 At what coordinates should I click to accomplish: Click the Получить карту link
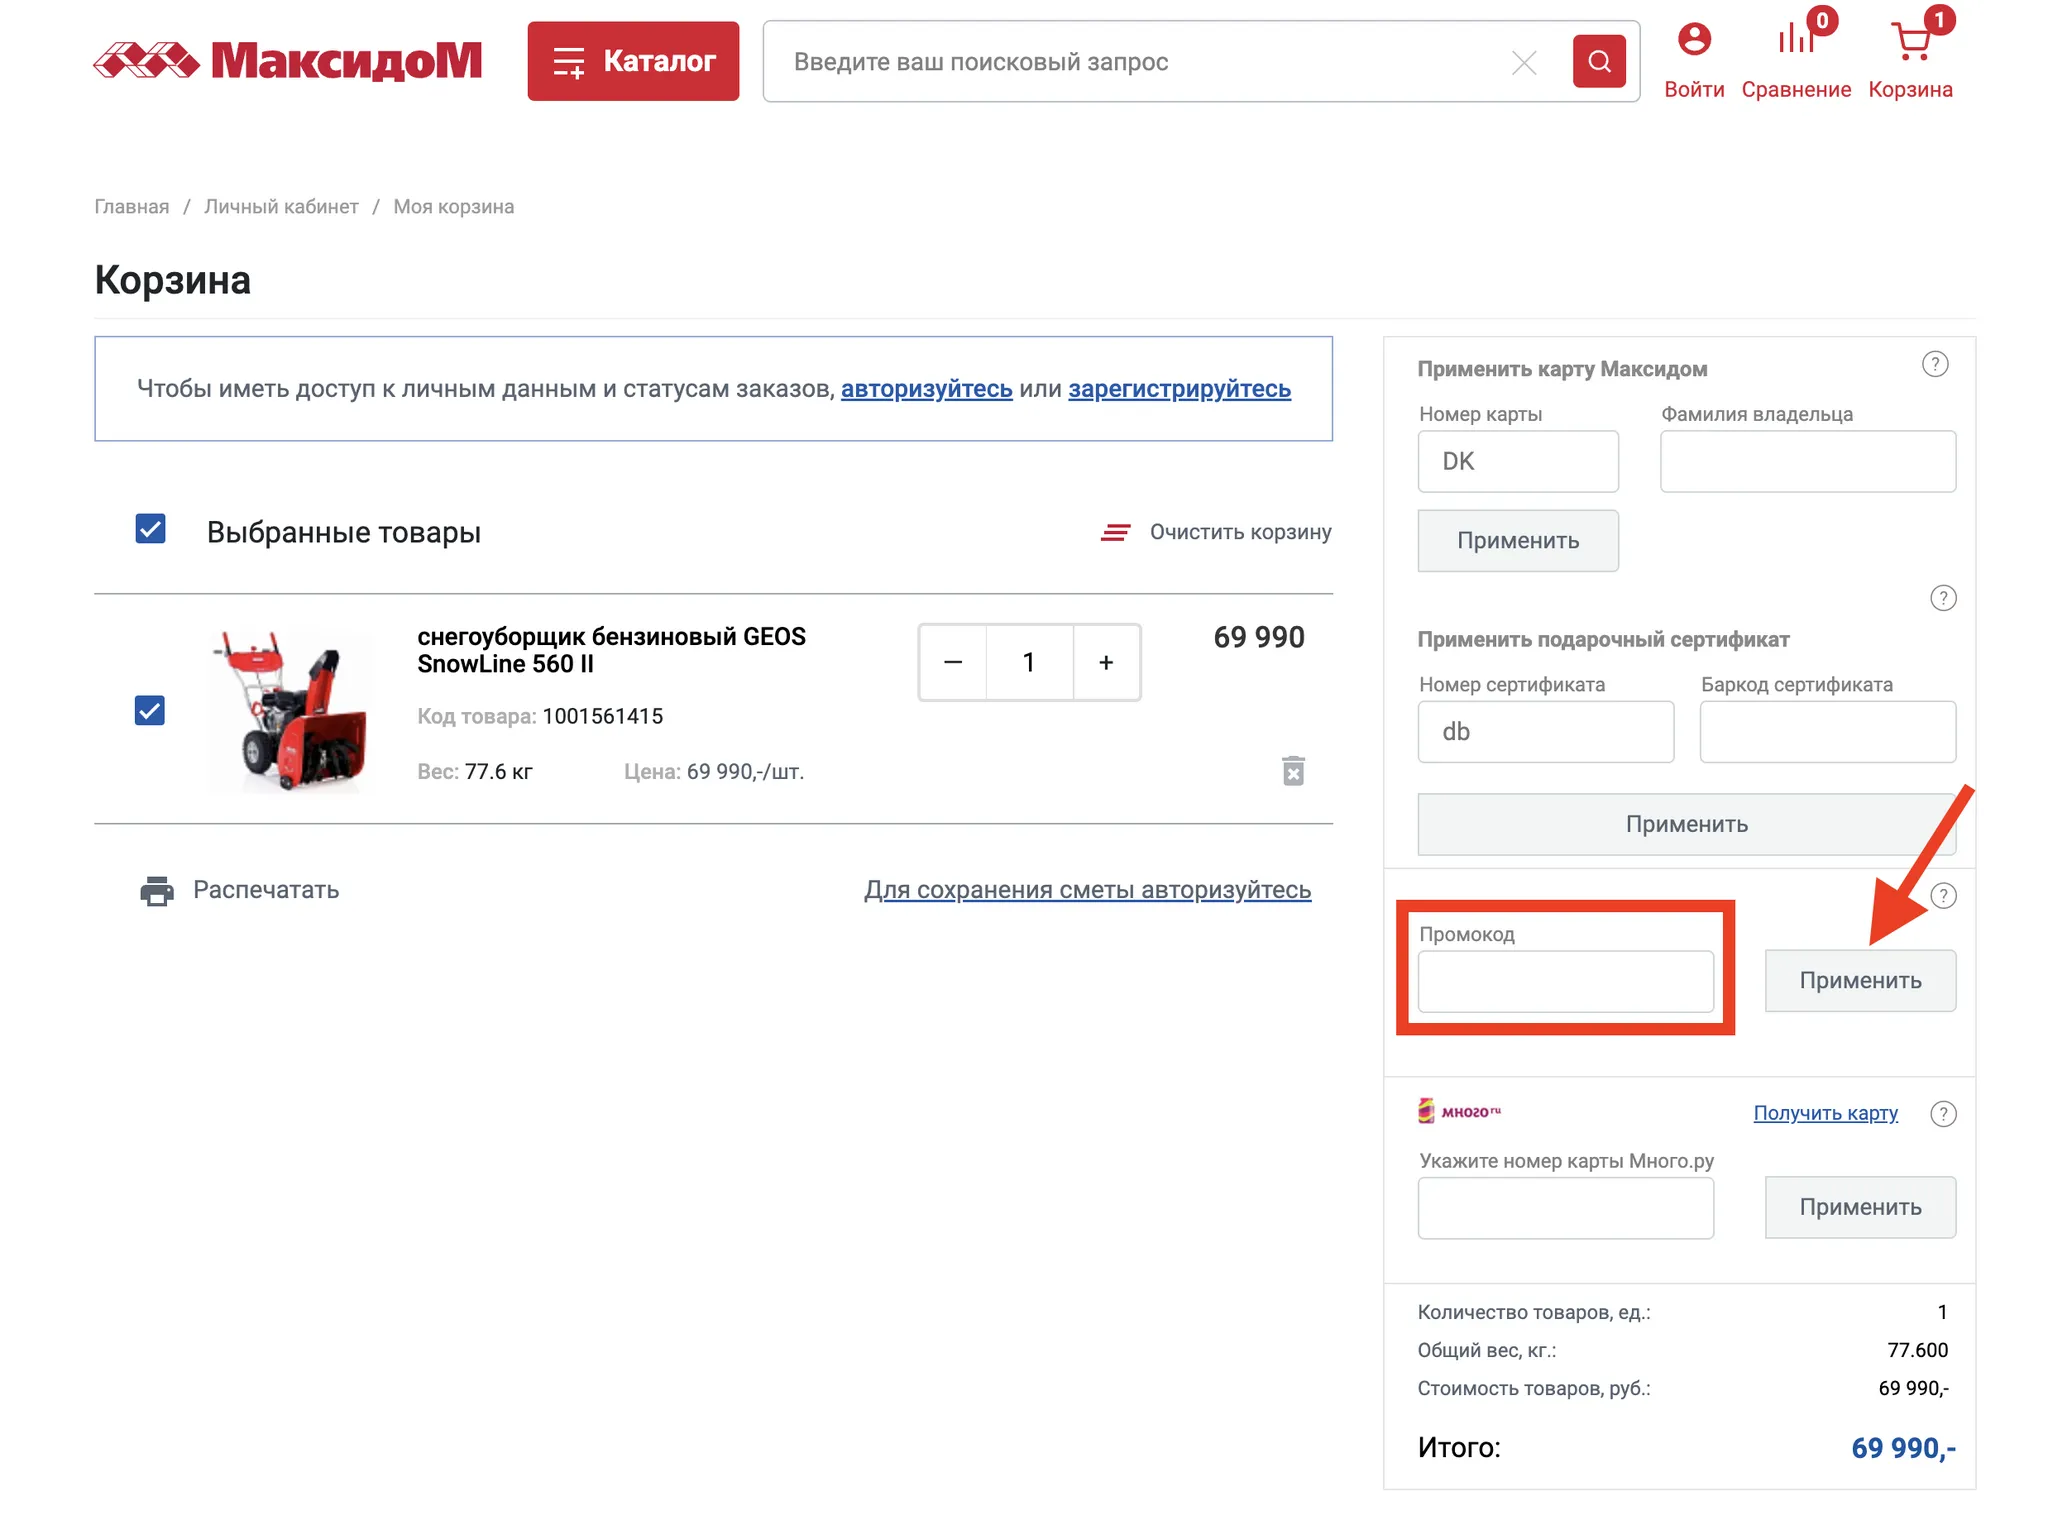click(x=1825, y=1113)
